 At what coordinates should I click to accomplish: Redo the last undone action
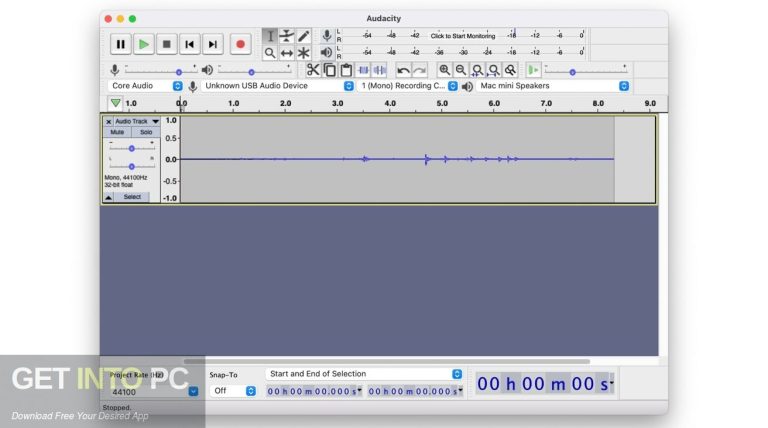419,70
